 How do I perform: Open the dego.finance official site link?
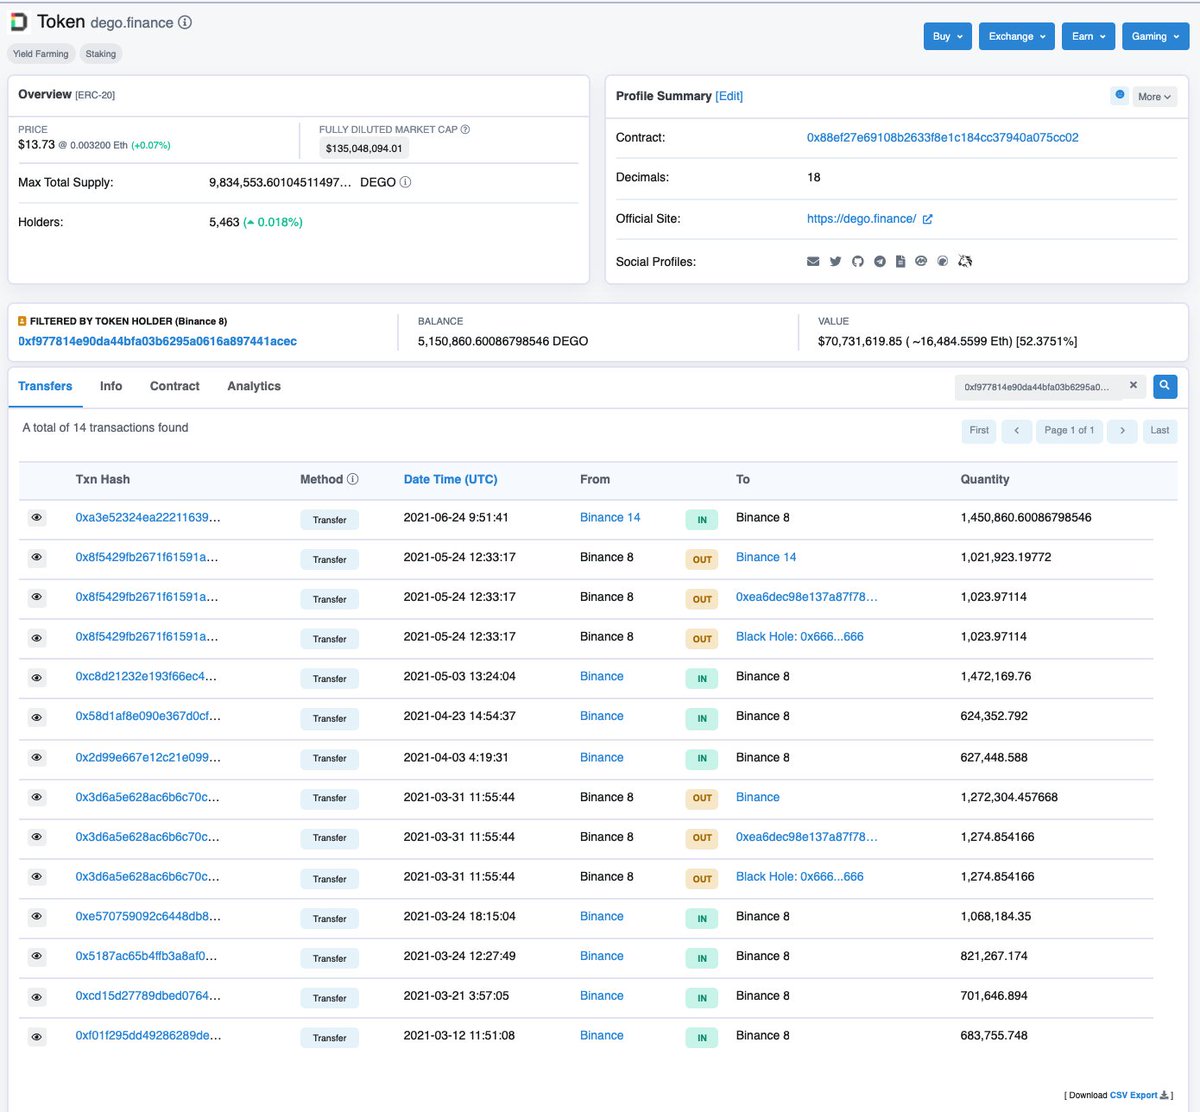pos(862,219)
